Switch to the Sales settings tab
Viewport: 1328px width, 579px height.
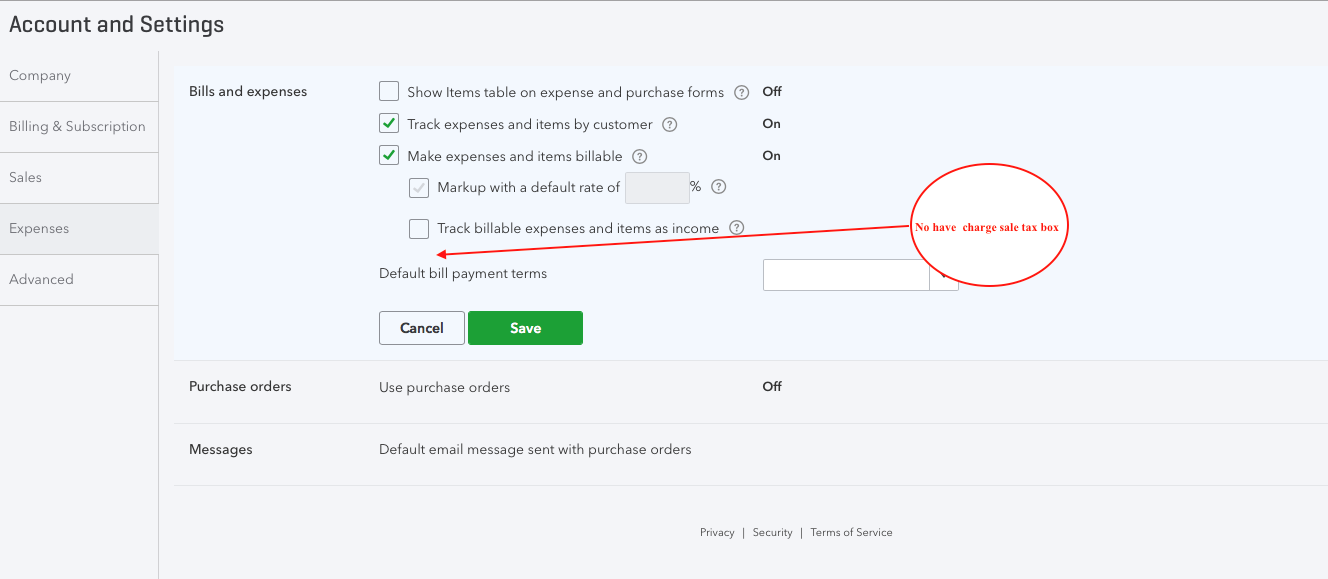(x=26, y=177)
